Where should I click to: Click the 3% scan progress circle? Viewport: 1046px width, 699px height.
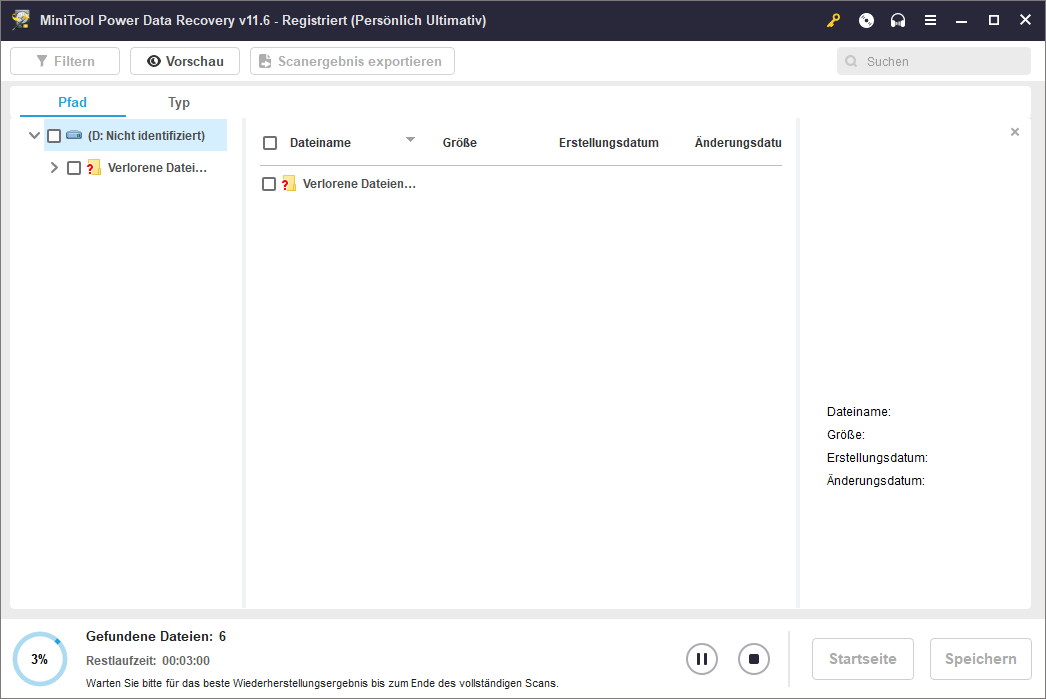[40, 659]
